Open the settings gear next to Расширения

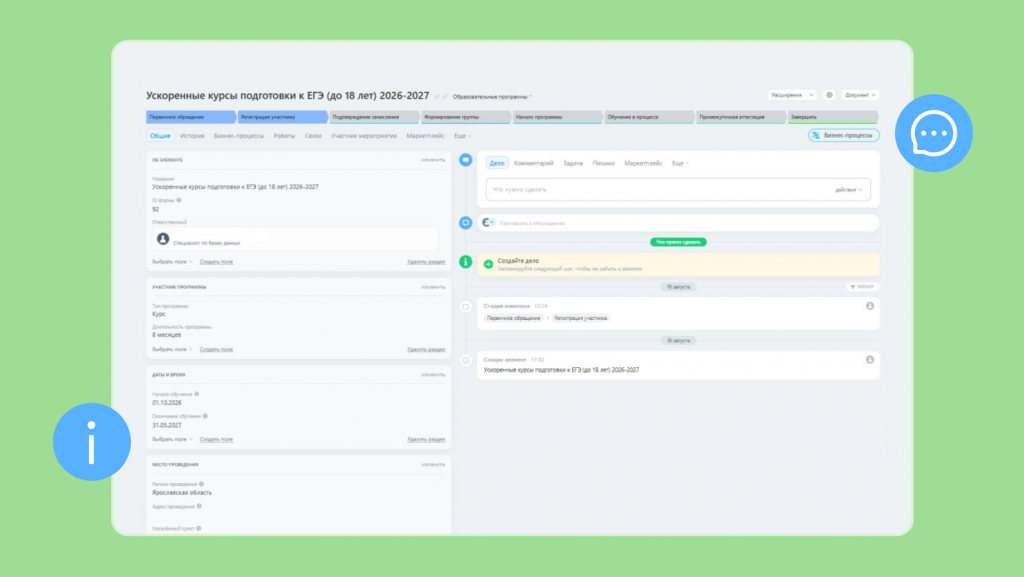pyautogui.click(x=829, y=95)
